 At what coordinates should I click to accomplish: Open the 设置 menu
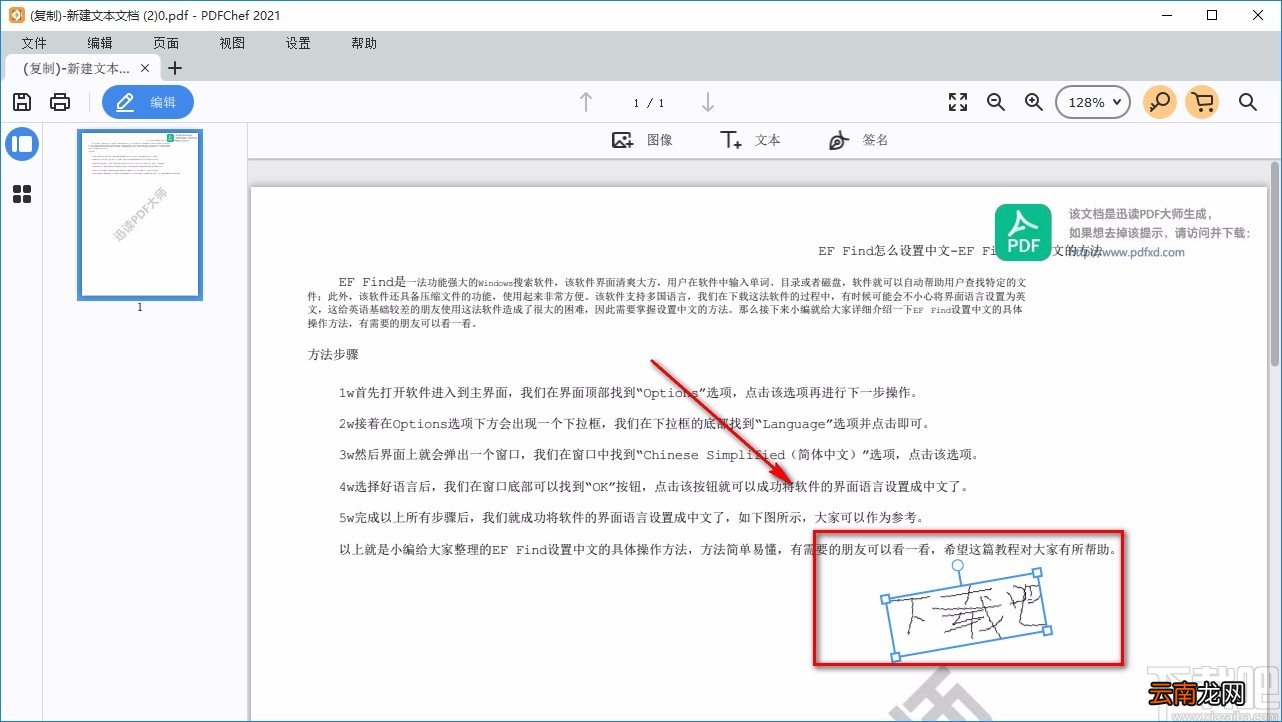tap(298, 43)
